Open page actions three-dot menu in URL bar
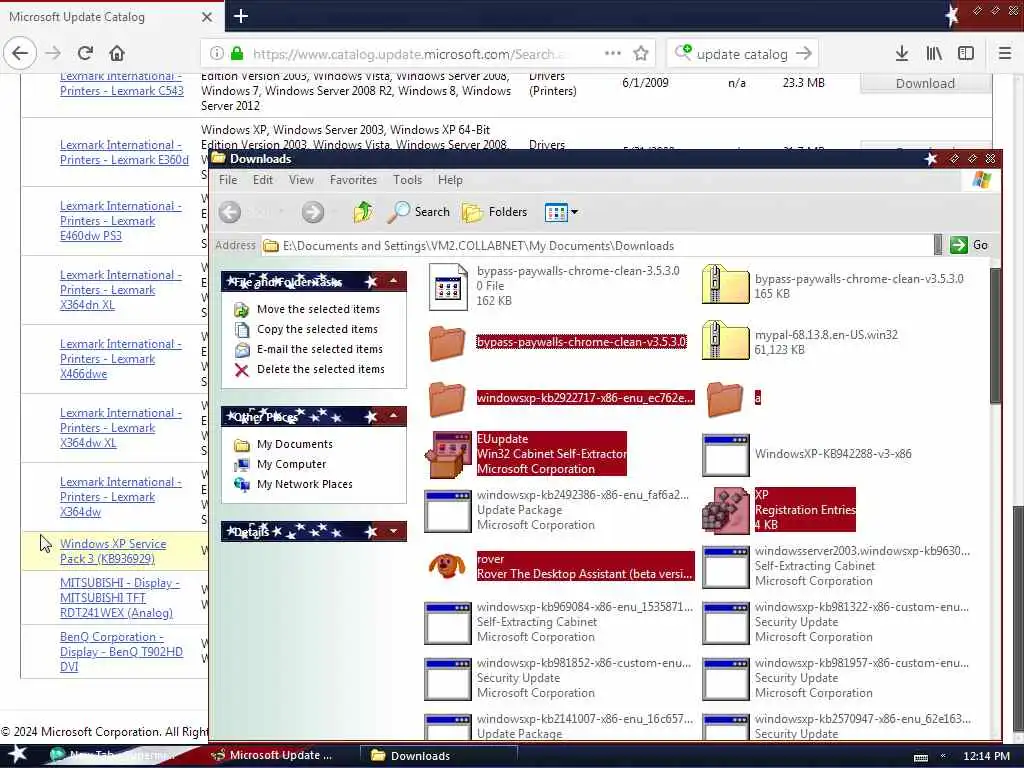1024x768 pixels. pyautogui.click(x=613, y=54)
